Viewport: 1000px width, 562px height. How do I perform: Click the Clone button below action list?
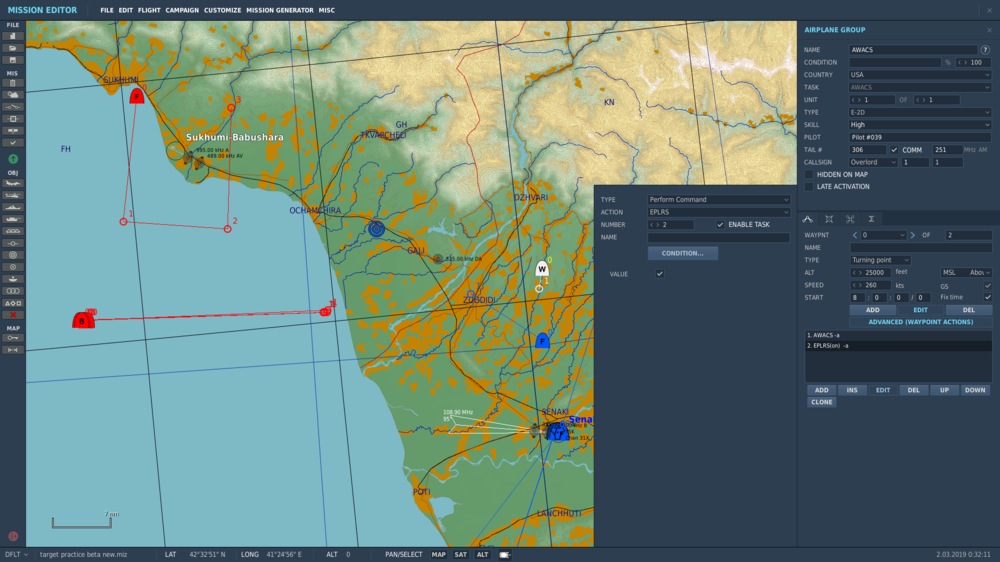(821, 402)
